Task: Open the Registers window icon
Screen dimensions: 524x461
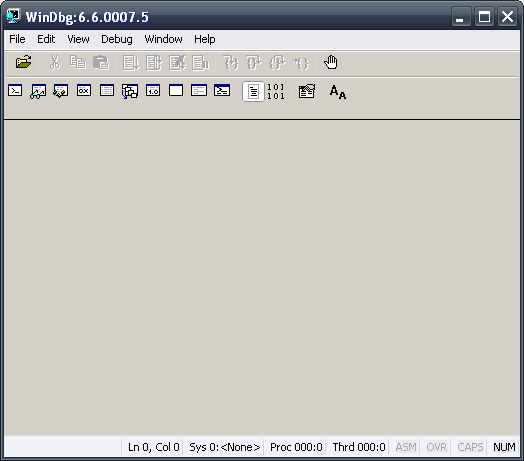Action: [x=84, y=91]
